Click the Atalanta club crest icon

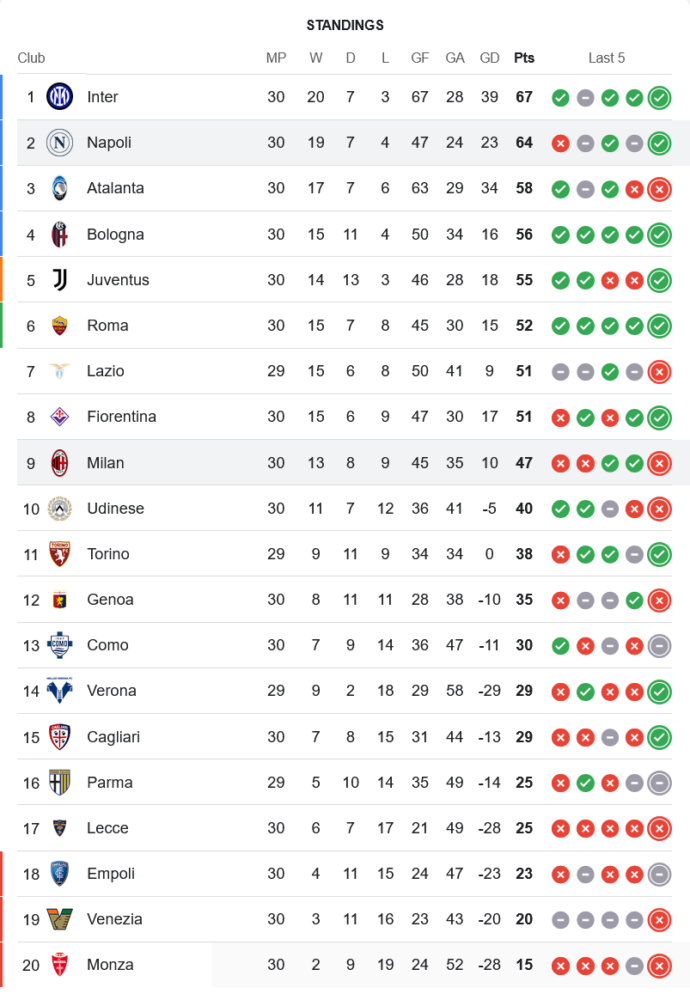pyautogui.click(x=60, y=188)
